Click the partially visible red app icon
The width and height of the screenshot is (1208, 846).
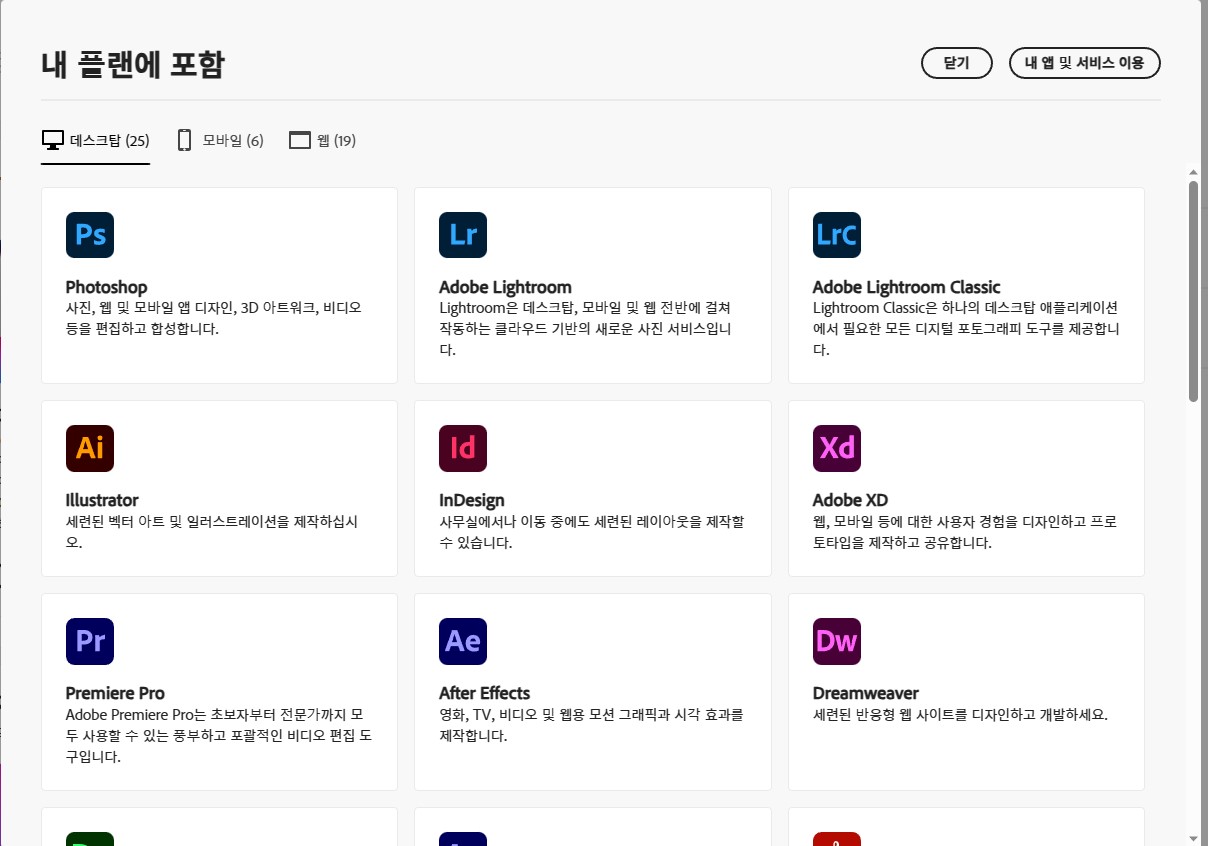coord(836,840)
